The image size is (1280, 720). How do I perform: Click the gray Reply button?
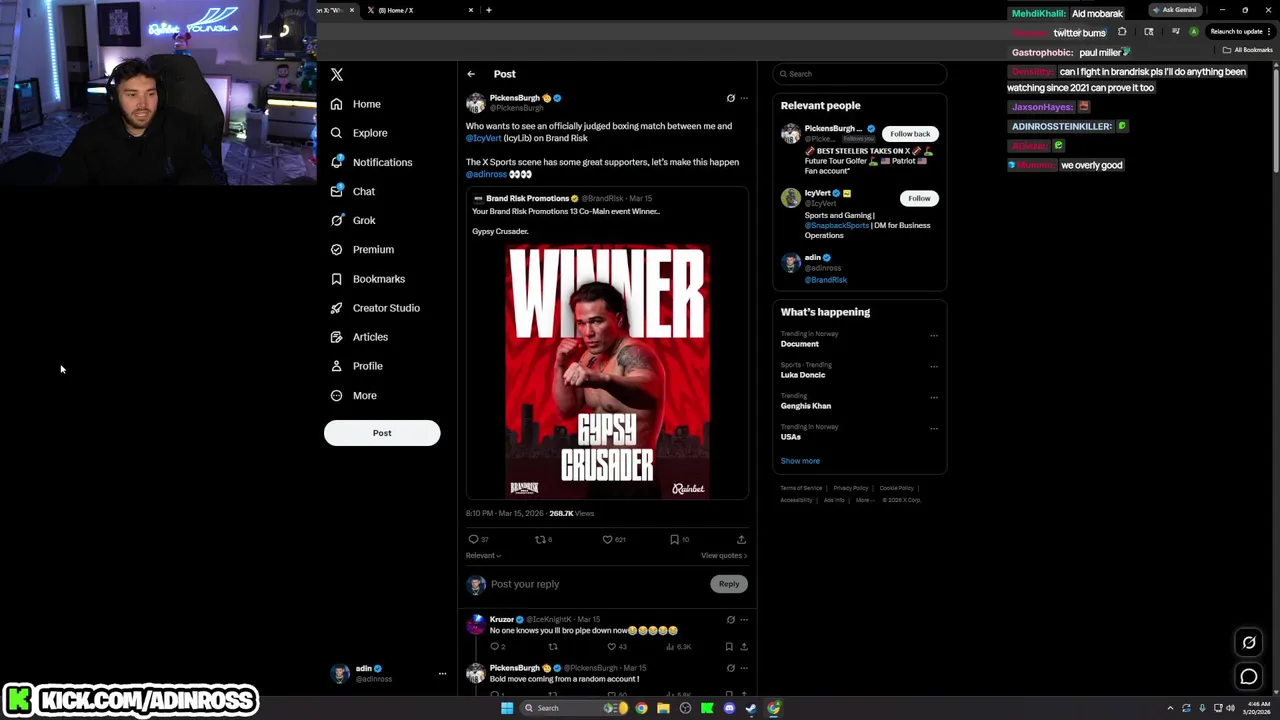729,584
